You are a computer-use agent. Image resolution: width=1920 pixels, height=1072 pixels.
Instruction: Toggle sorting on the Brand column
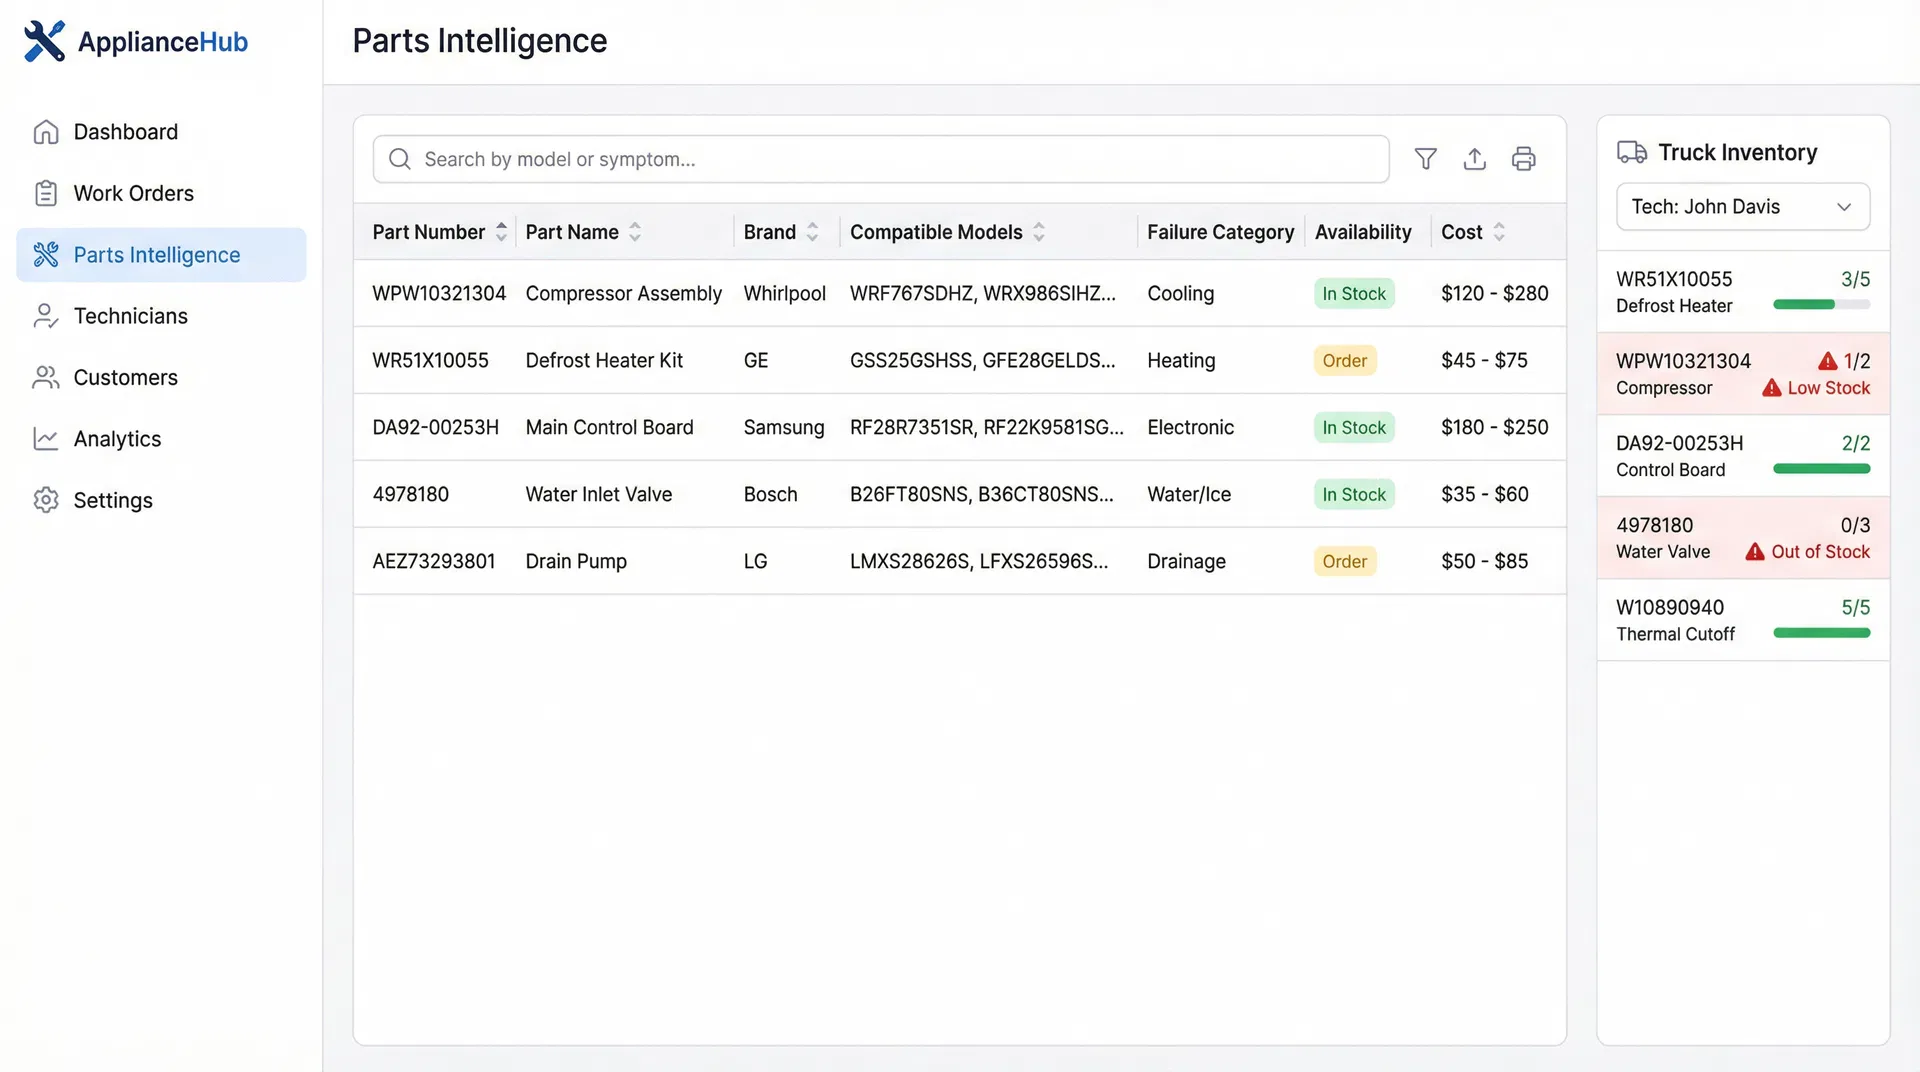point(813,231)
